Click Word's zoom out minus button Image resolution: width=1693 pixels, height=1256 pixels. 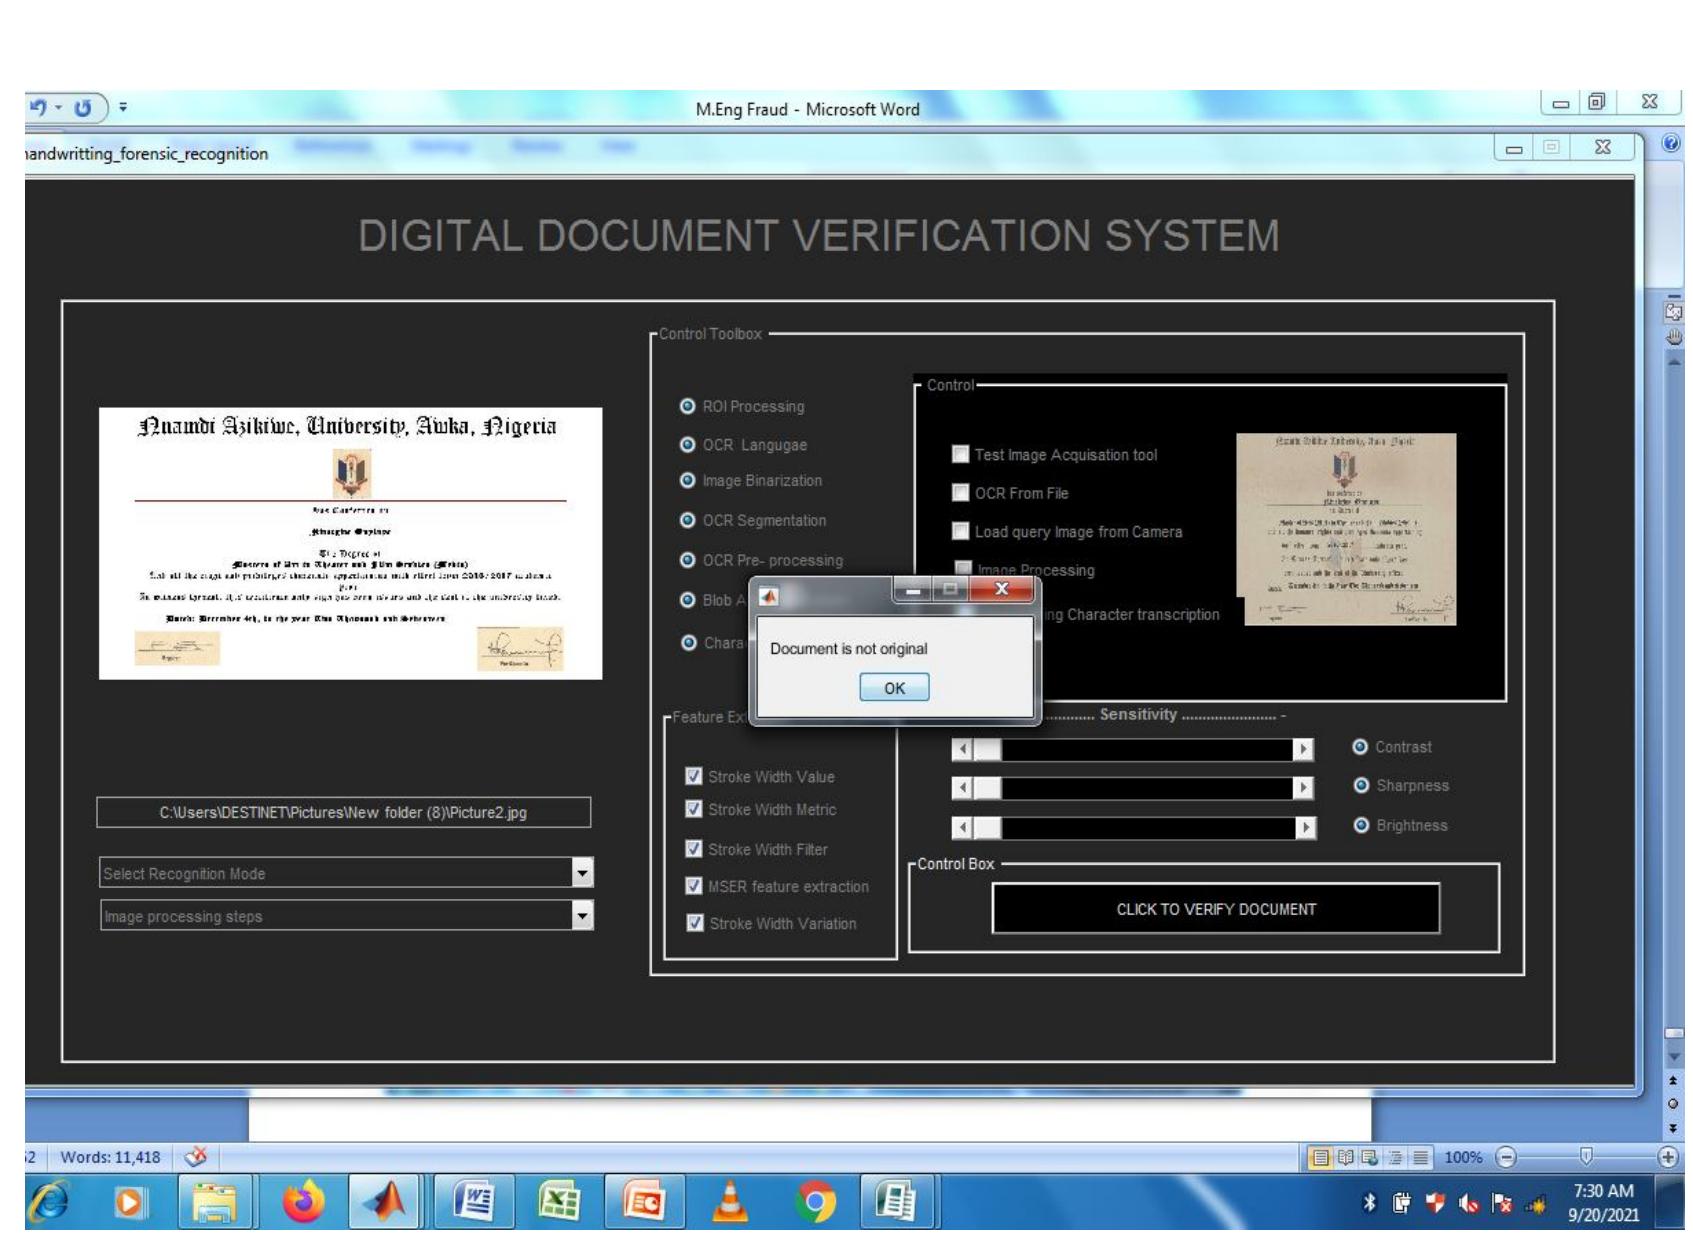pyautogui.click(x=1506, y=1157)
